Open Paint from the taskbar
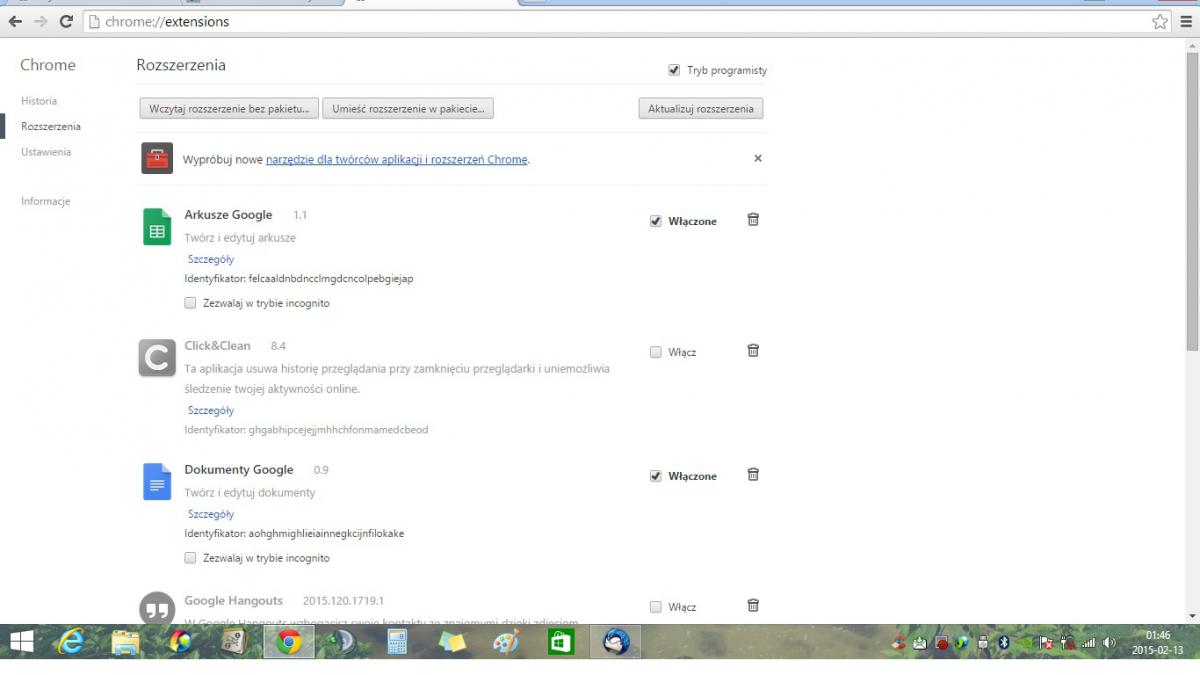This screenshot has width=1200, height=675. click(506, 642)
